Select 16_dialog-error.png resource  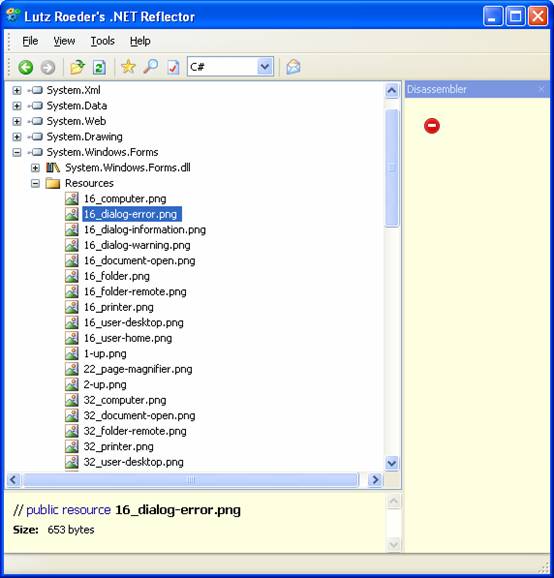point(132,214)
